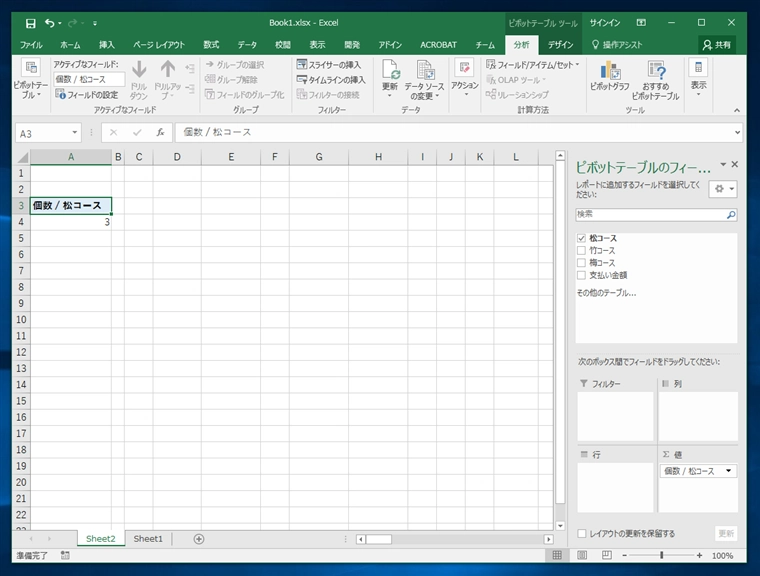The width and height of the screenshot is (760, 576).
Task: Open the Actions (アクション) menu
Action: coord(465,78)
